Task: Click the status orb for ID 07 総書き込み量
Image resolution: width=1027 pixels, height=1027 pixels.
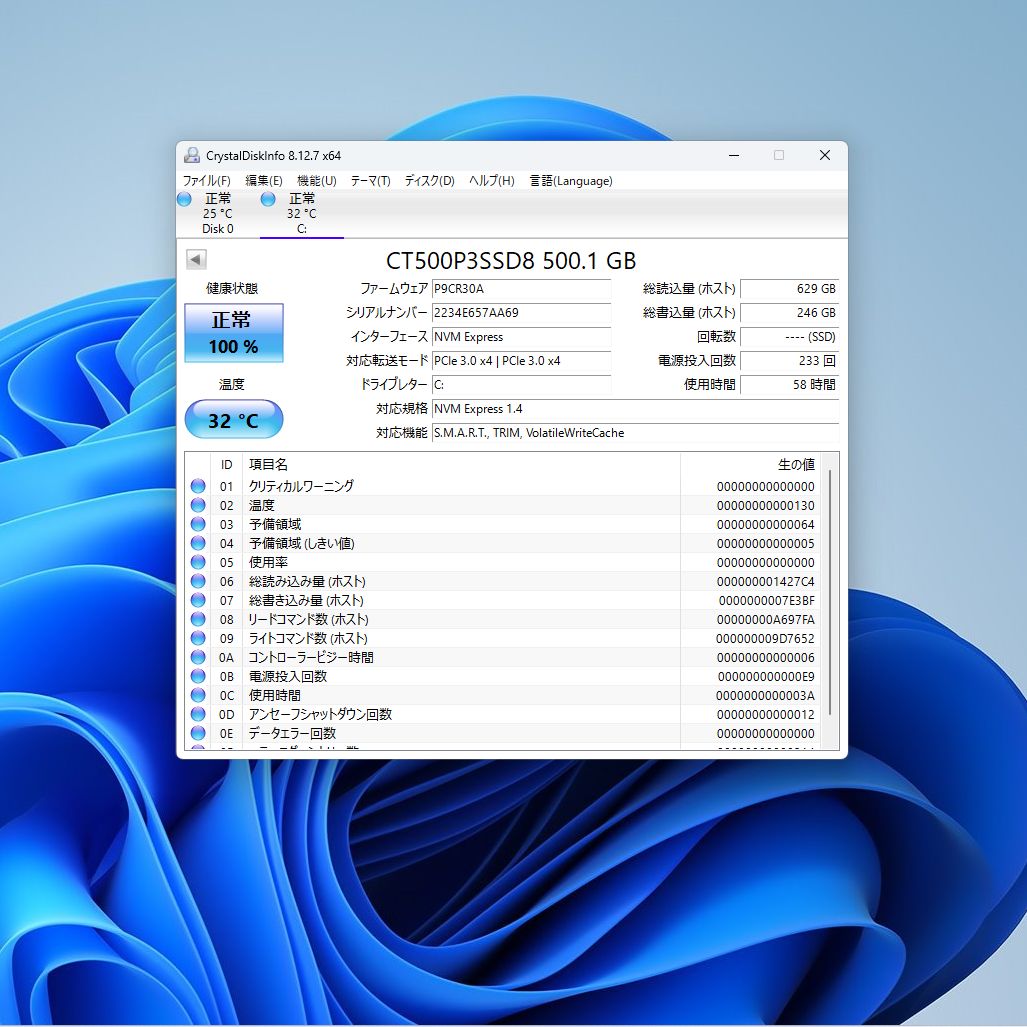Action: pyautogui.click(x=198, y=600)
